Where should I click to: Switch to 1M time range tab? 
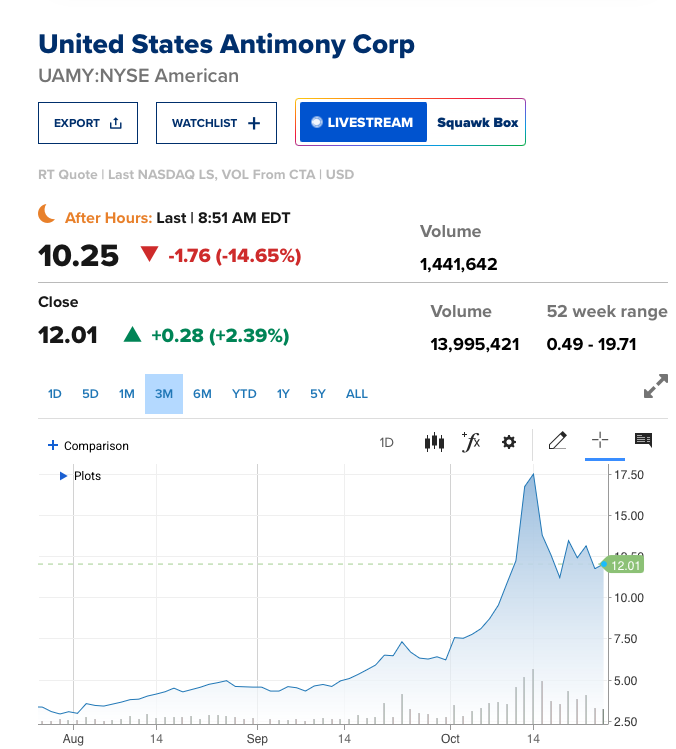point(126,394)
